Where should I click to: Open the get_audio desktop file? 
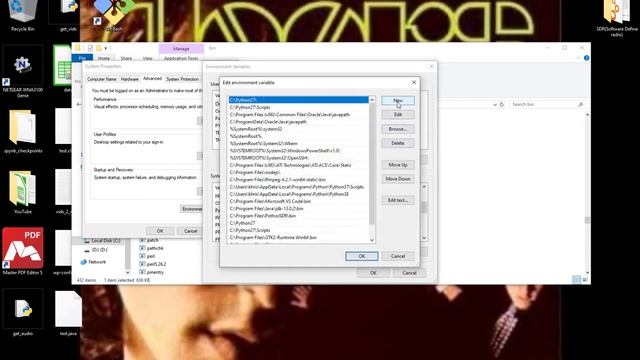(22, 313)
